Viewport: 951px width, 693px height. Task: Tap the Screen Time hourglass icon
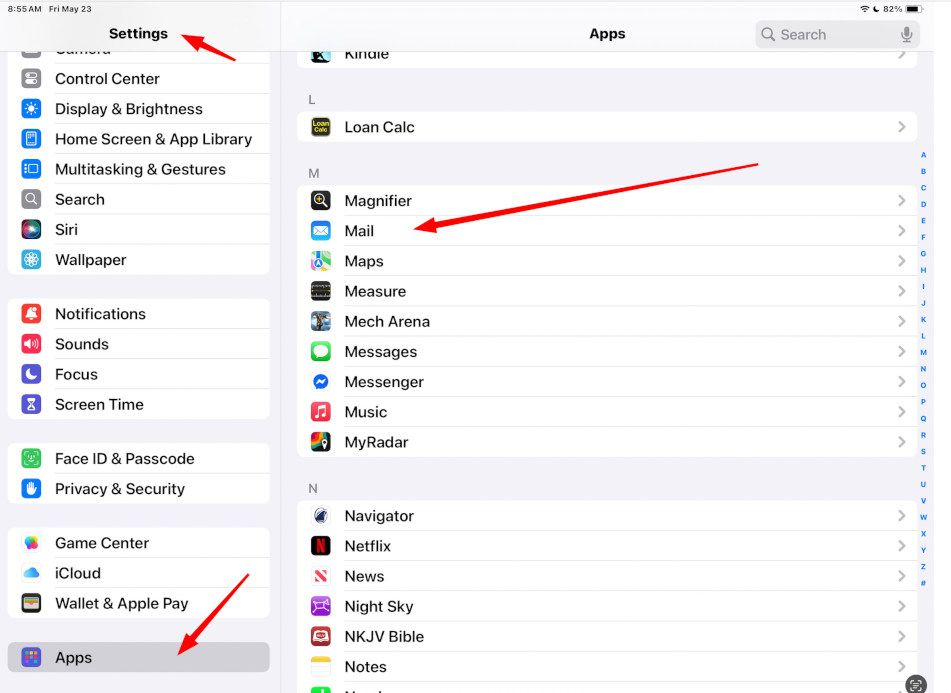31,404
